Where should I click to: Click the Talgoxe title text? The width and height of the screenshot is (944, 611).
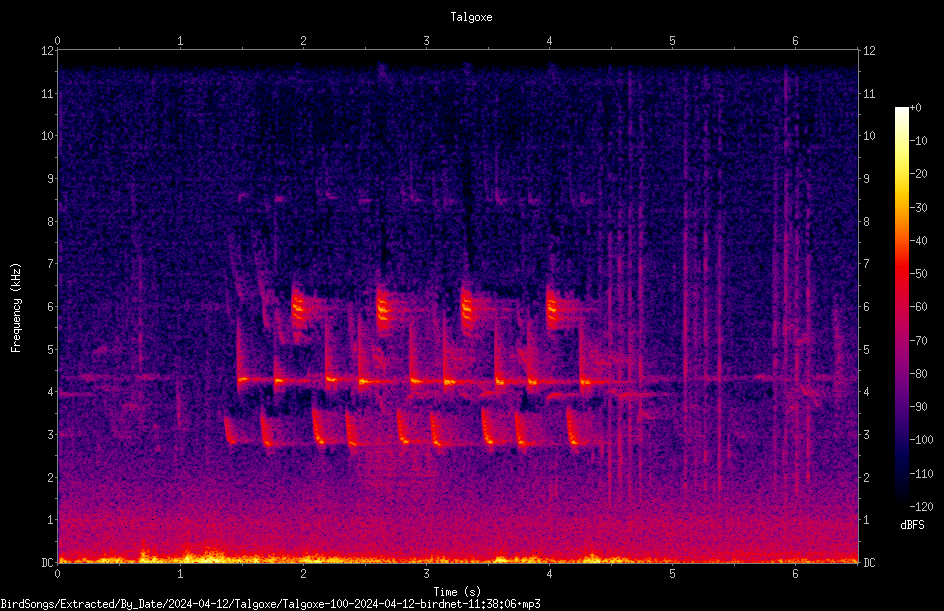[471, 17]
